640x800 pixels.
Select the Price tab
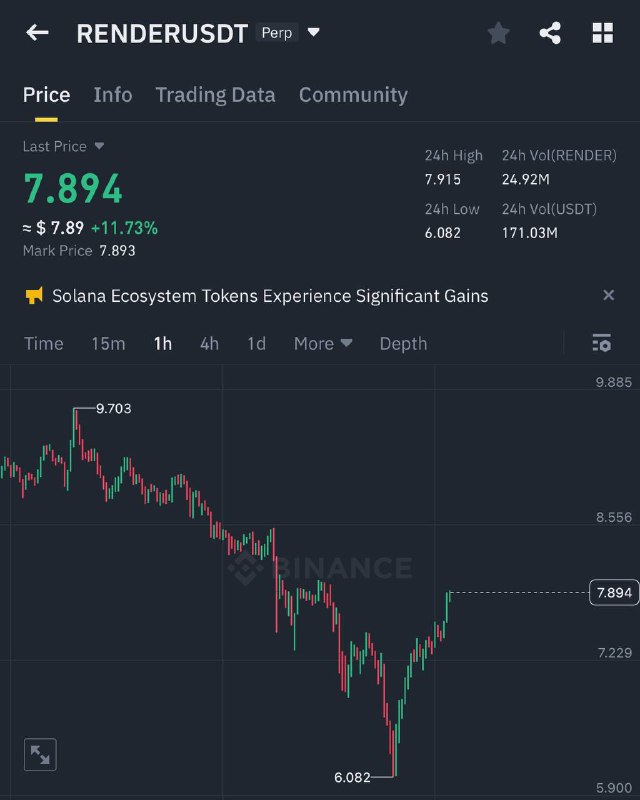(x=46, y=95)
